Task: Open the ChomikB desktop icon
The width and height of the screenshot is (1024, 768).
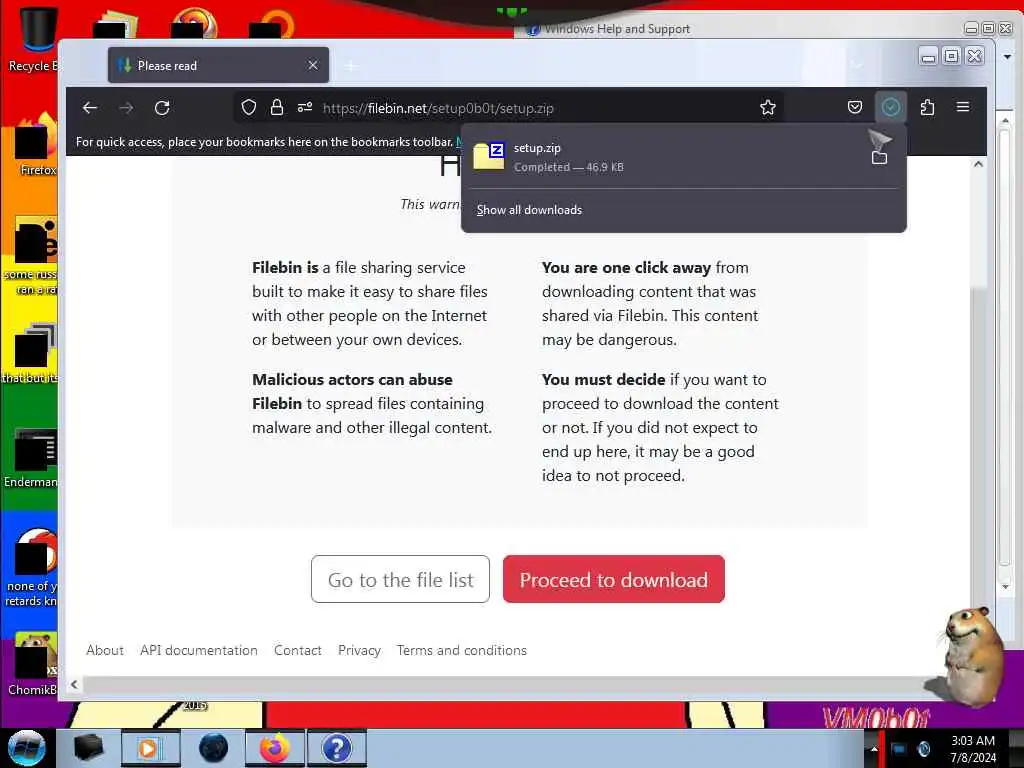Action: [33, 664]
